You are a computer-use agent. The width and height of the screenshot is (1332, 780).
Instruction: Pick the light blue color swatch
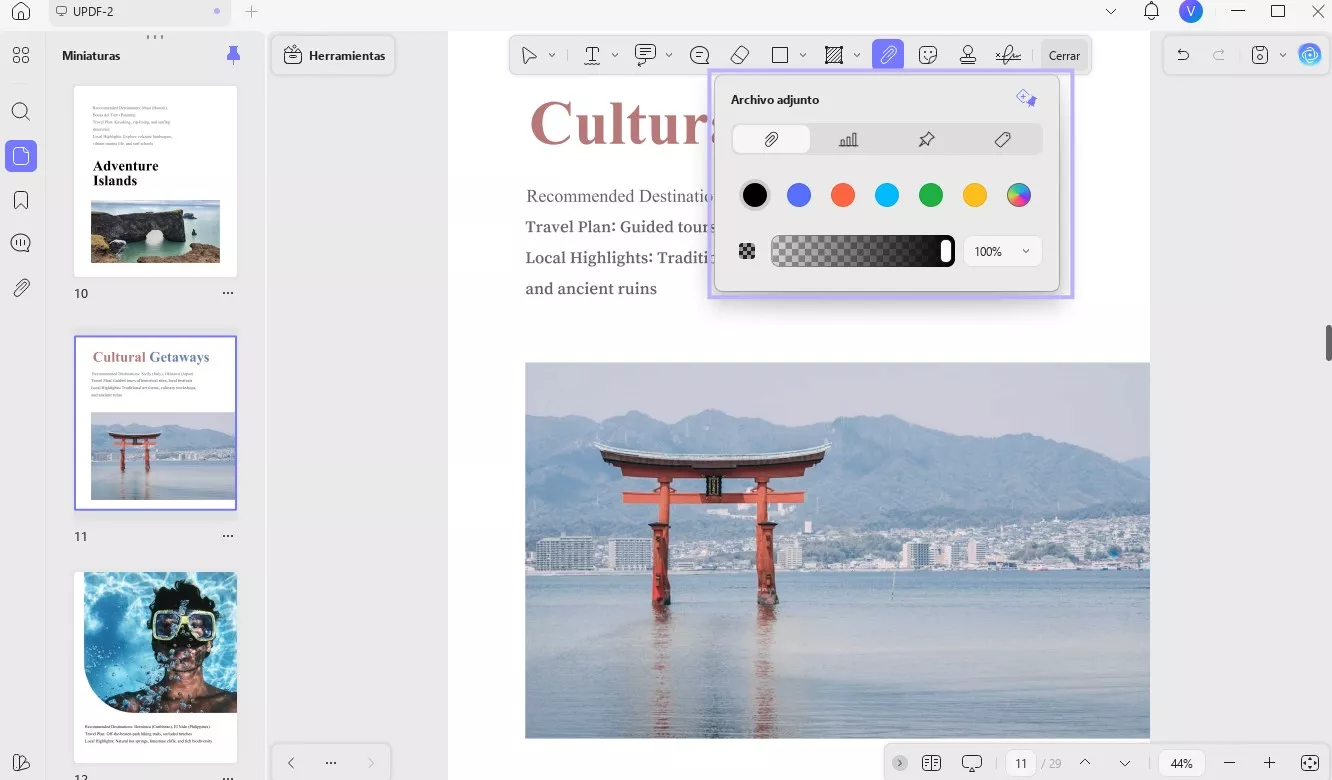pos(887,195)
